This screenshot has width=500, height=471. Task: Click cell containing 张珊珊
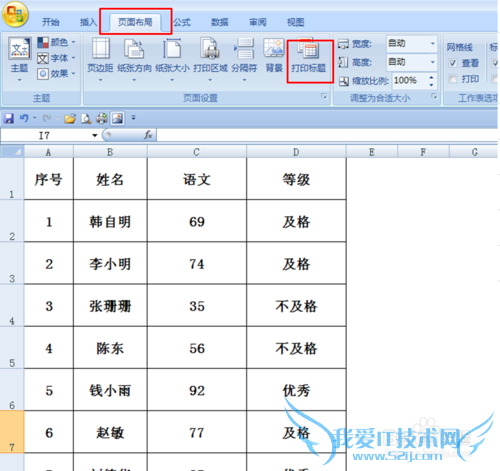click(110, 306)
